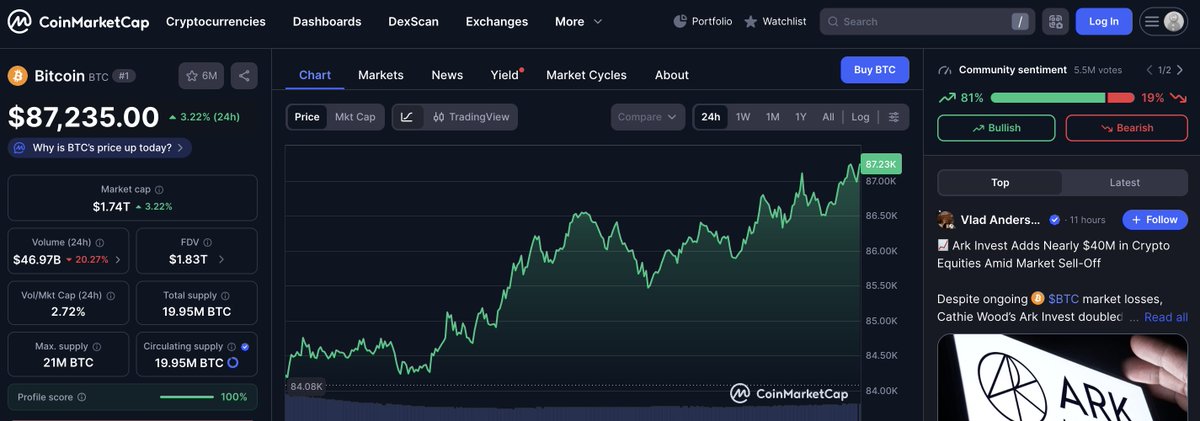Go to next sentiment page arrow

1180,70
